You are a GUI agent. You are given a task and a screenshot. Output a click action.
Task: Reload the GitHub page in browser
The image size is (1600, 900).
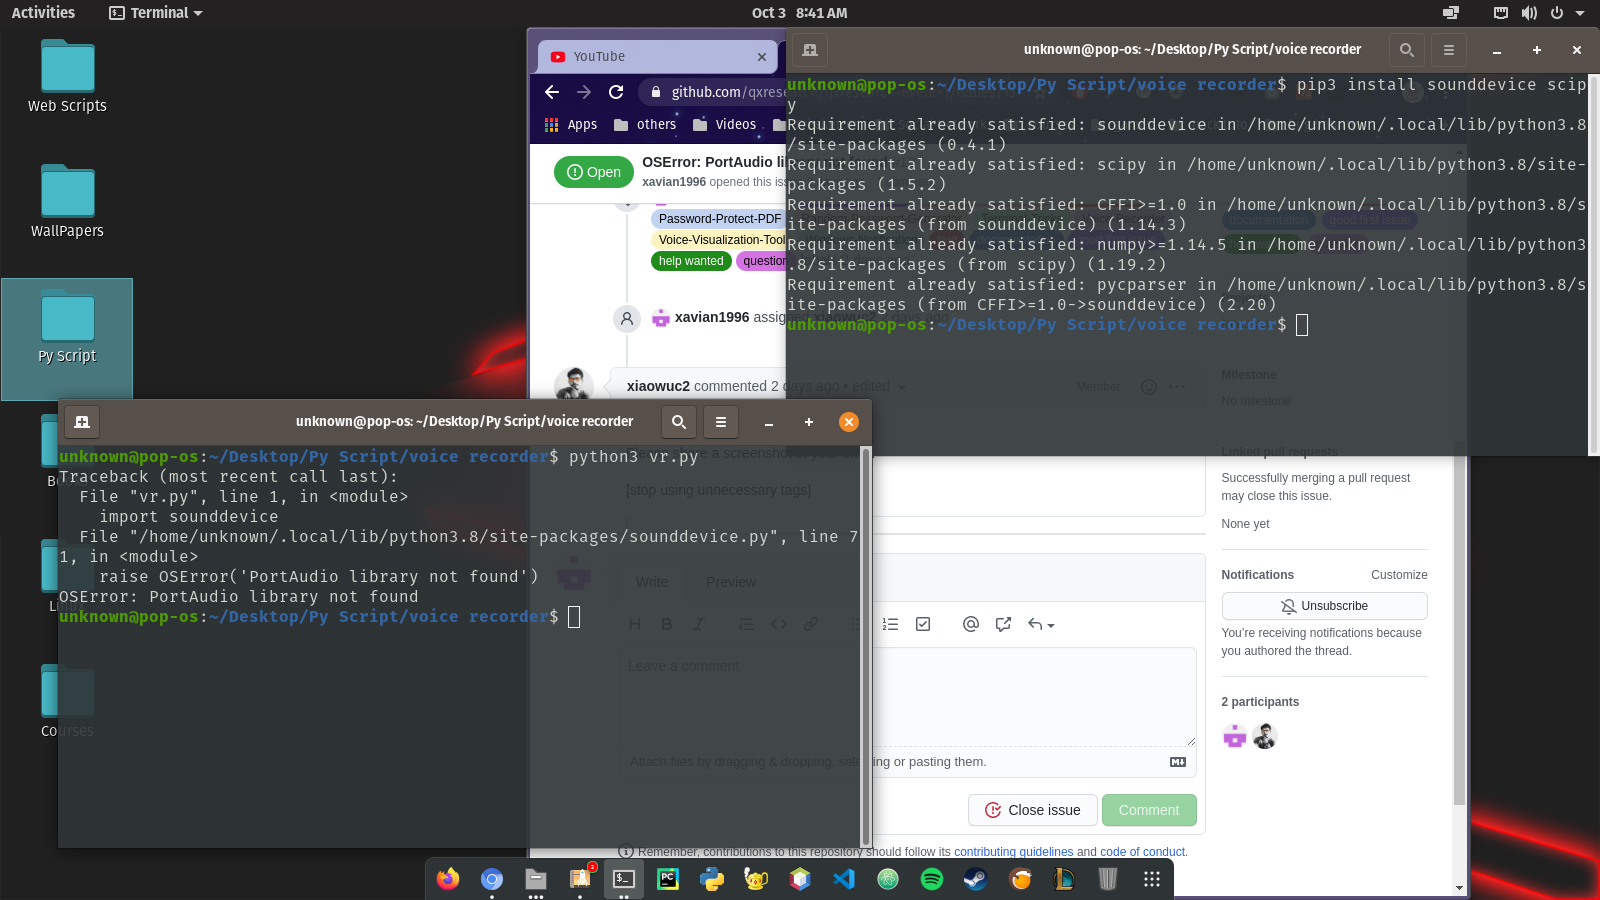pyautogui.click(x=616, y=92)
